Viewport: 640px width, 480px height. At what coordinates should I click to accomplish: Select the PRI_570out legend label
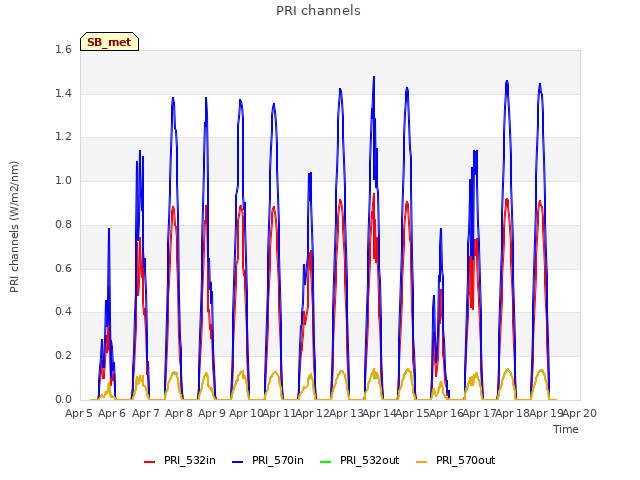[x=465, y=460]
